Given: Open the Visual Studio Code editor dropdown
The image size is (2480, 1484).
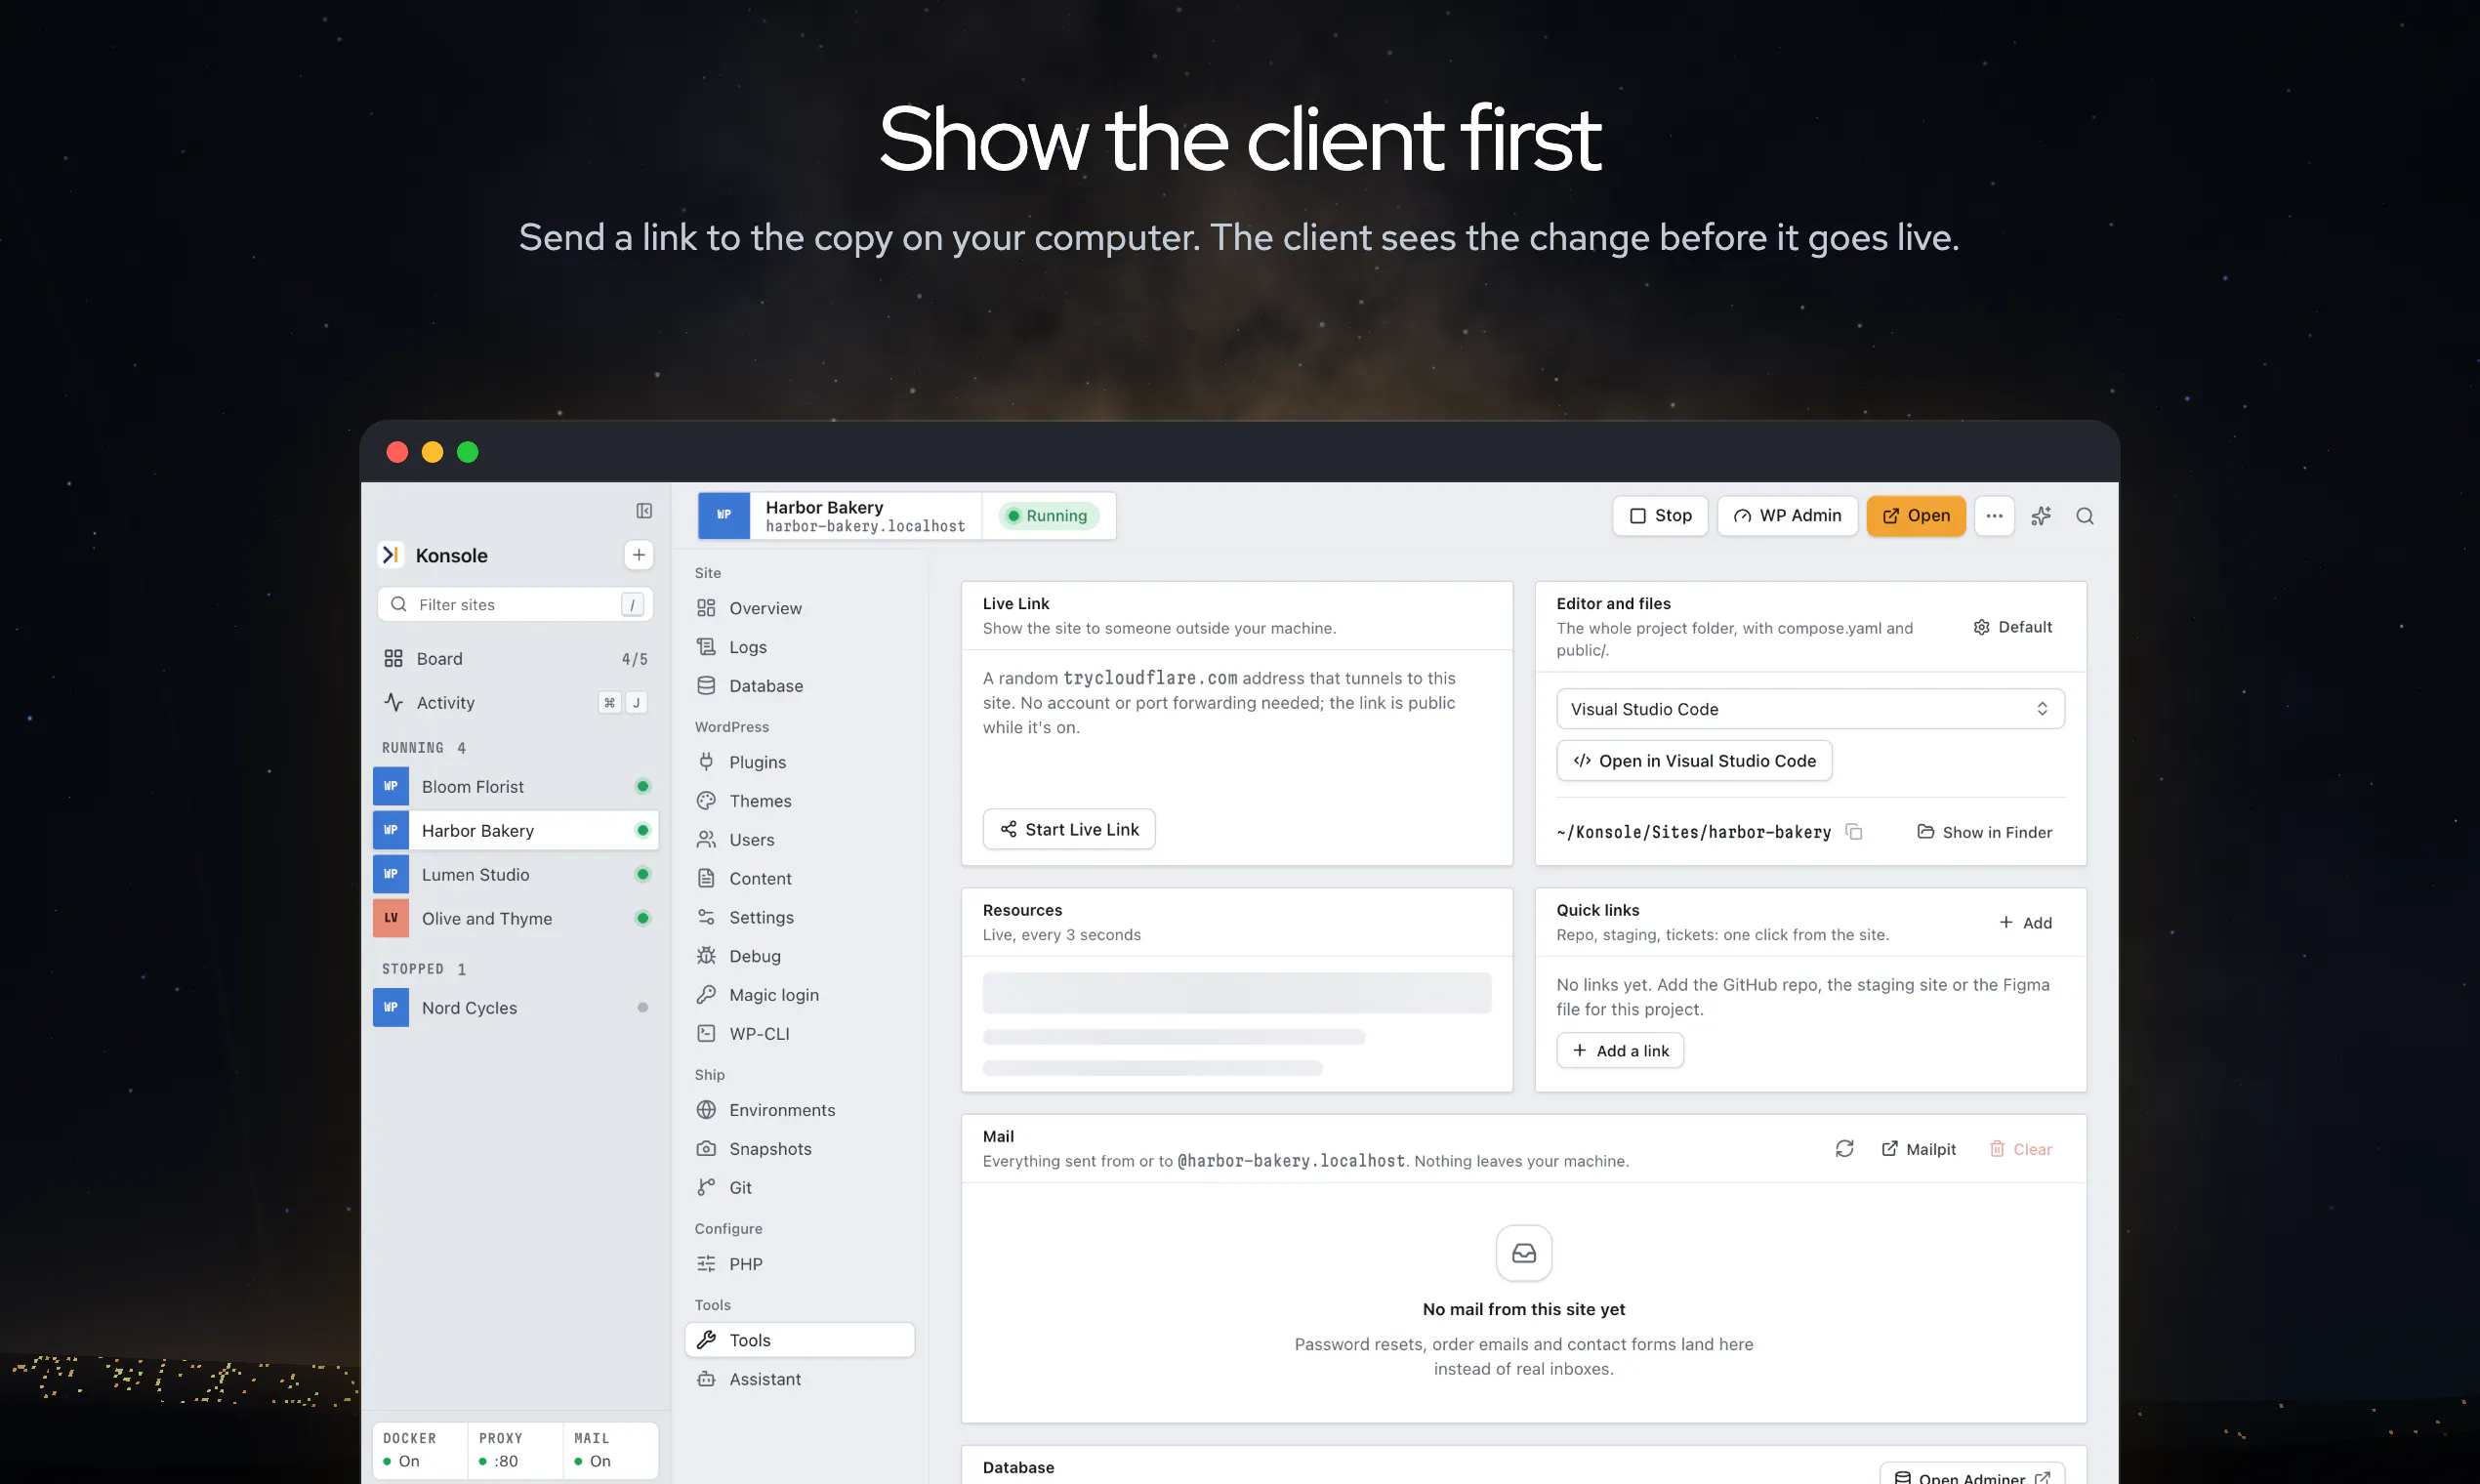Looking at the screenshot, I should [1810, 709].
